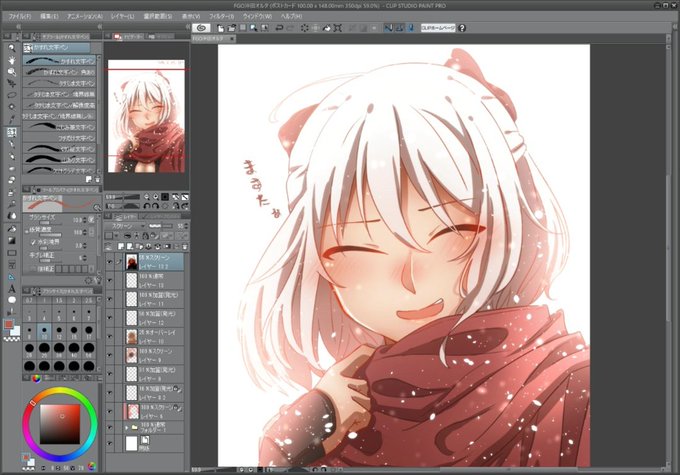Select the Move layer tool in the toolbox
Image resolution: width=680 pixels, height=475 pixels.
12,83
